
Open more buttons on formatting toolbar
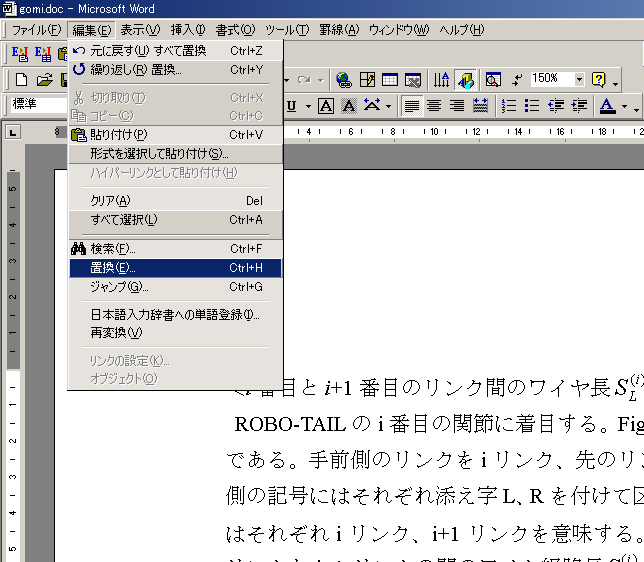pyautogui.click(x=636, y=109)
